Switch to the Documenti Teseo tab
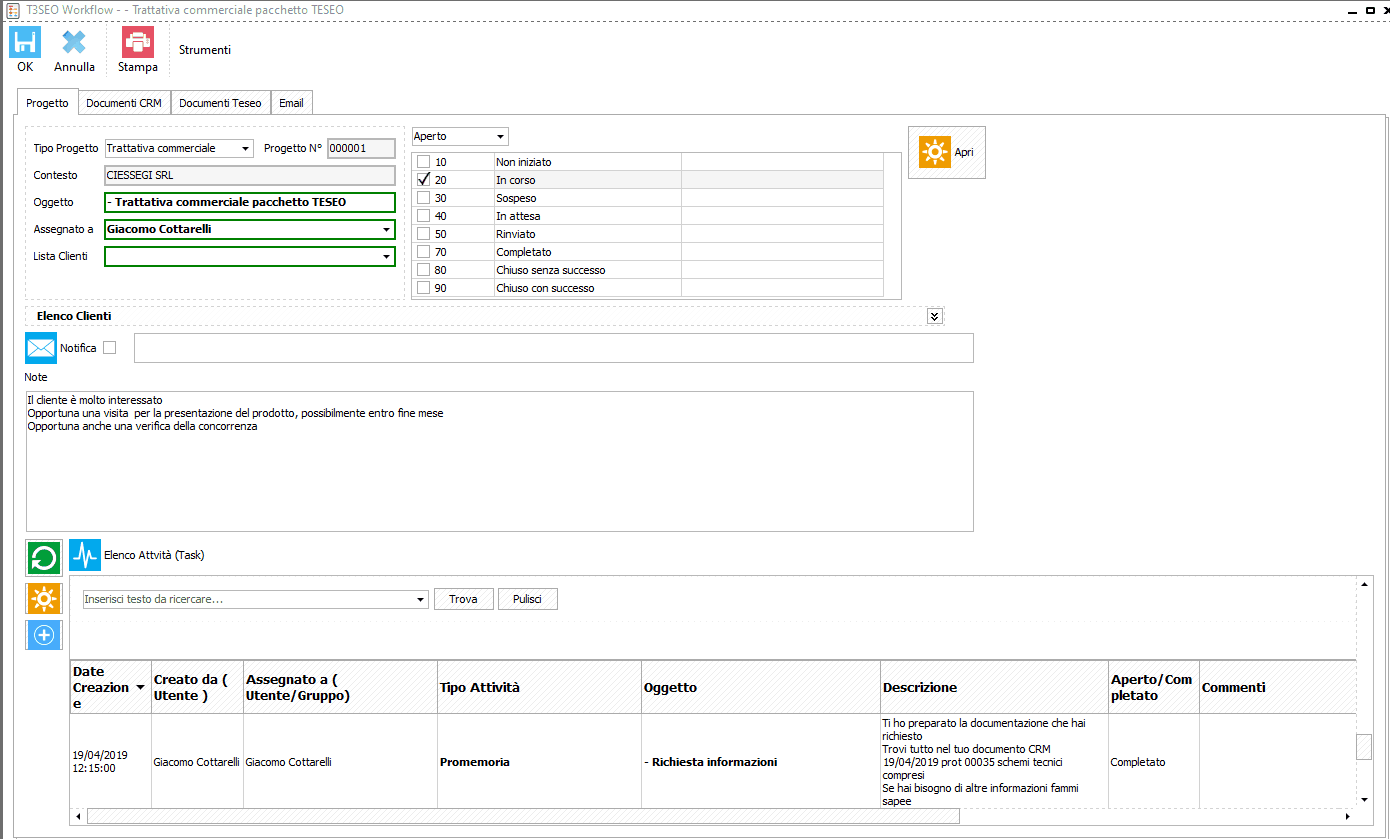The width and height of the screenshot is (1390, 839). pos(220,103)
